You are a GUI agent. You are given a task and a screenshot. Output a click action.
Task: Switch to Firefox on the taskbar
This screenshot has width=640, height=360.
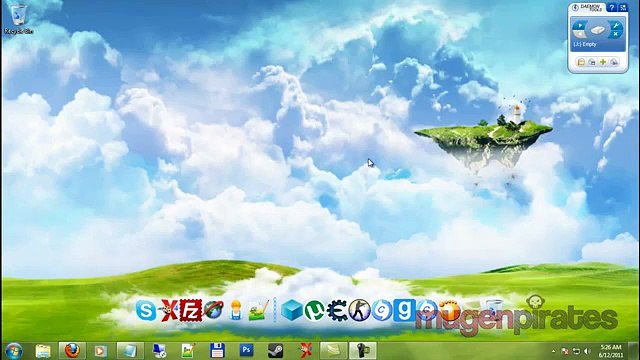click(x=72, y=351)
